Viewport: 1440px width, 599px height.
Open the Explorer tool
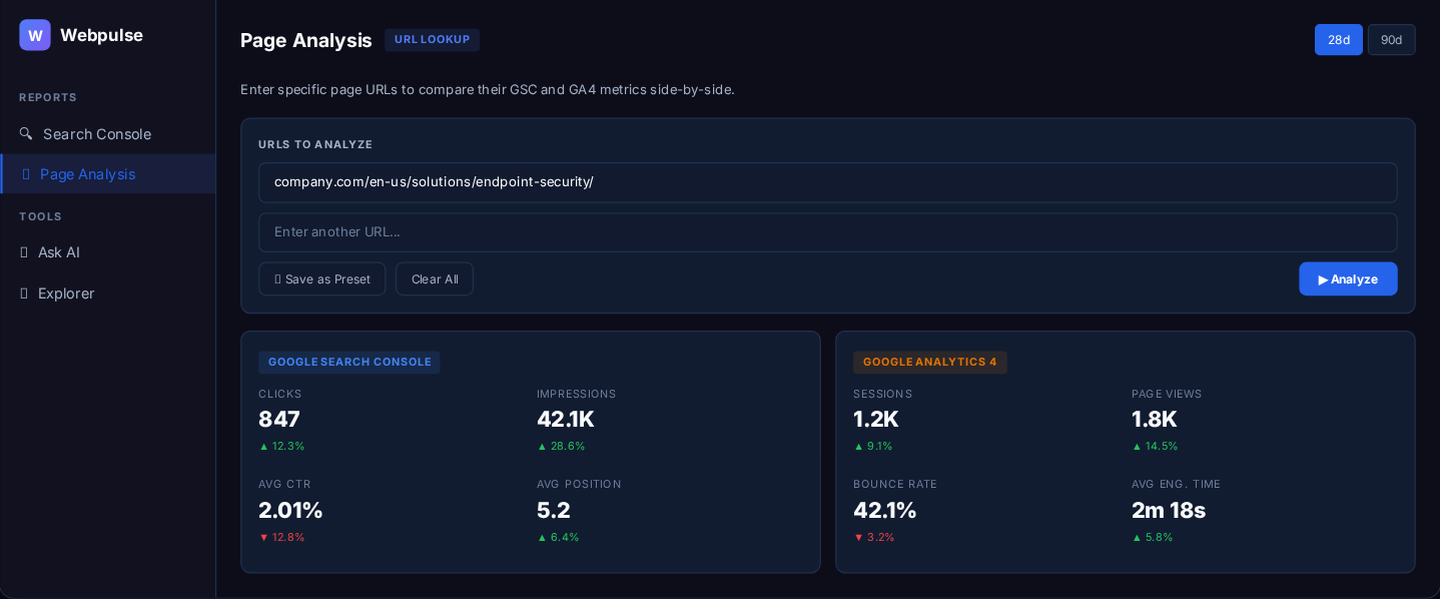pos(108,294)
